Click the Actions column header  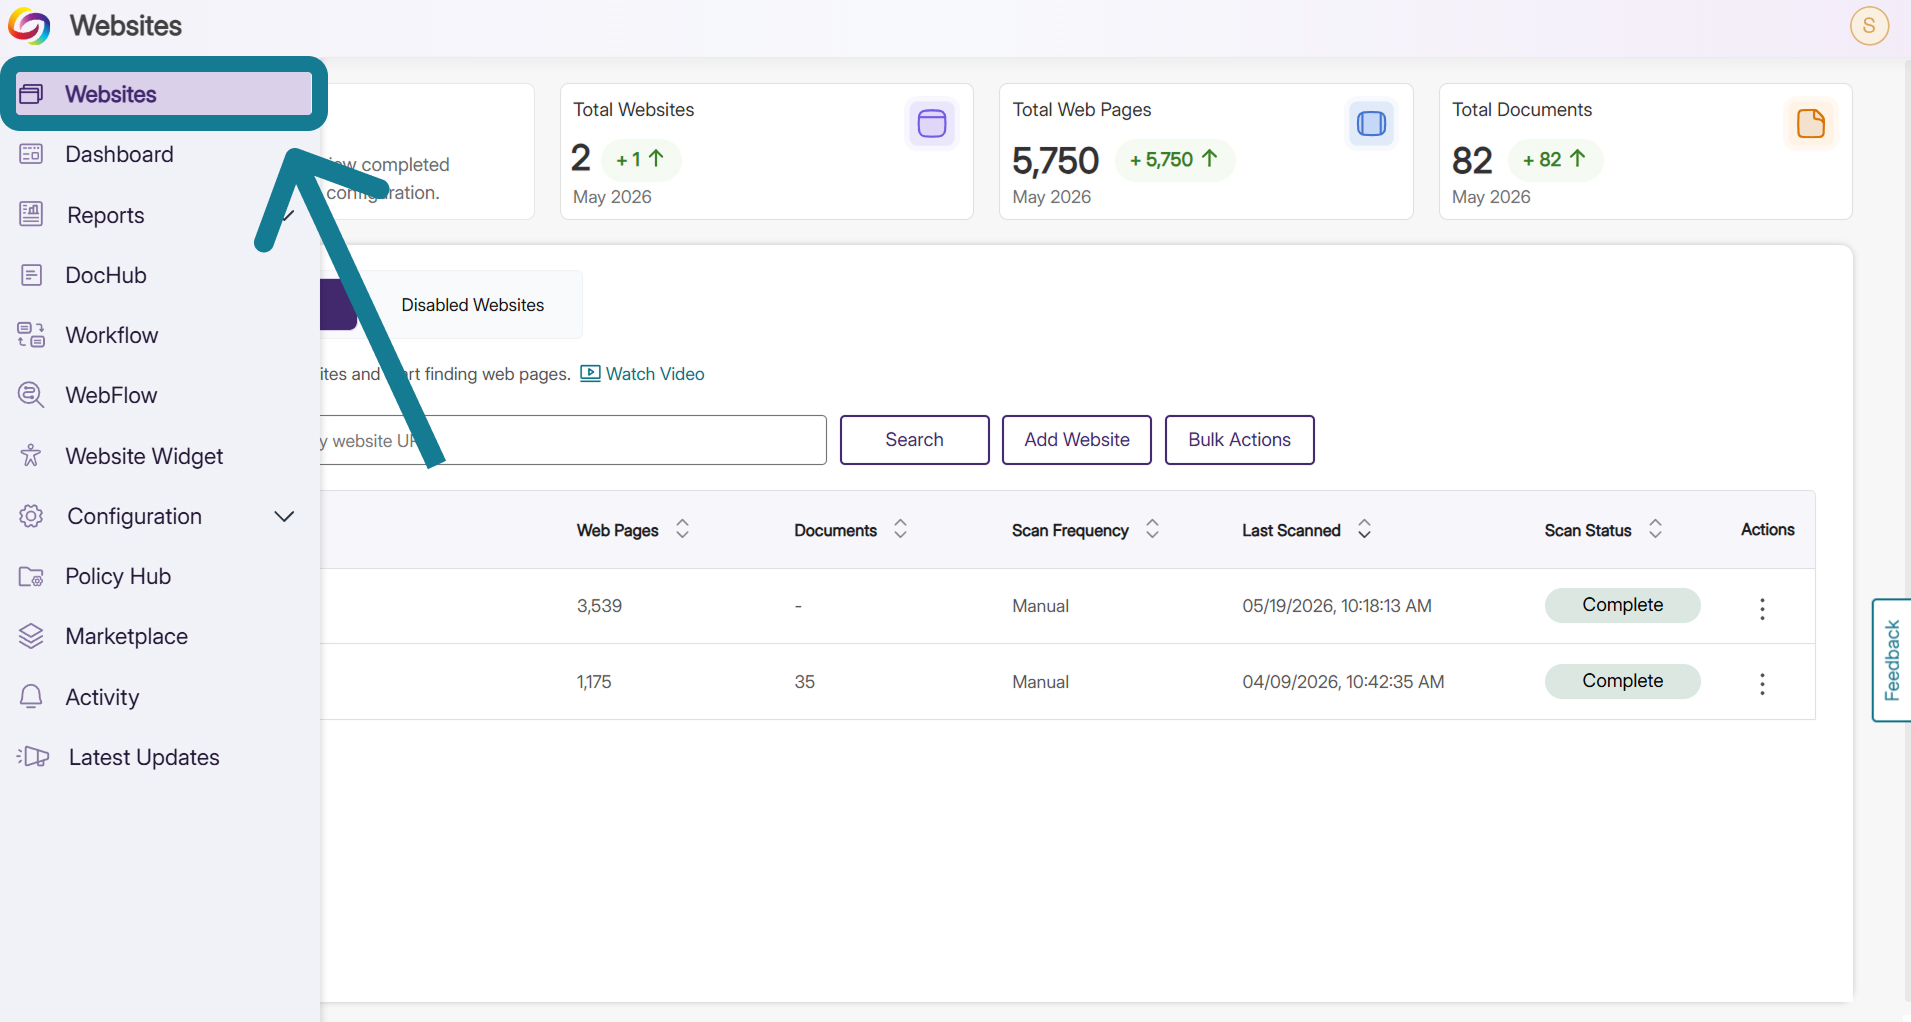tap(1767, 530)
